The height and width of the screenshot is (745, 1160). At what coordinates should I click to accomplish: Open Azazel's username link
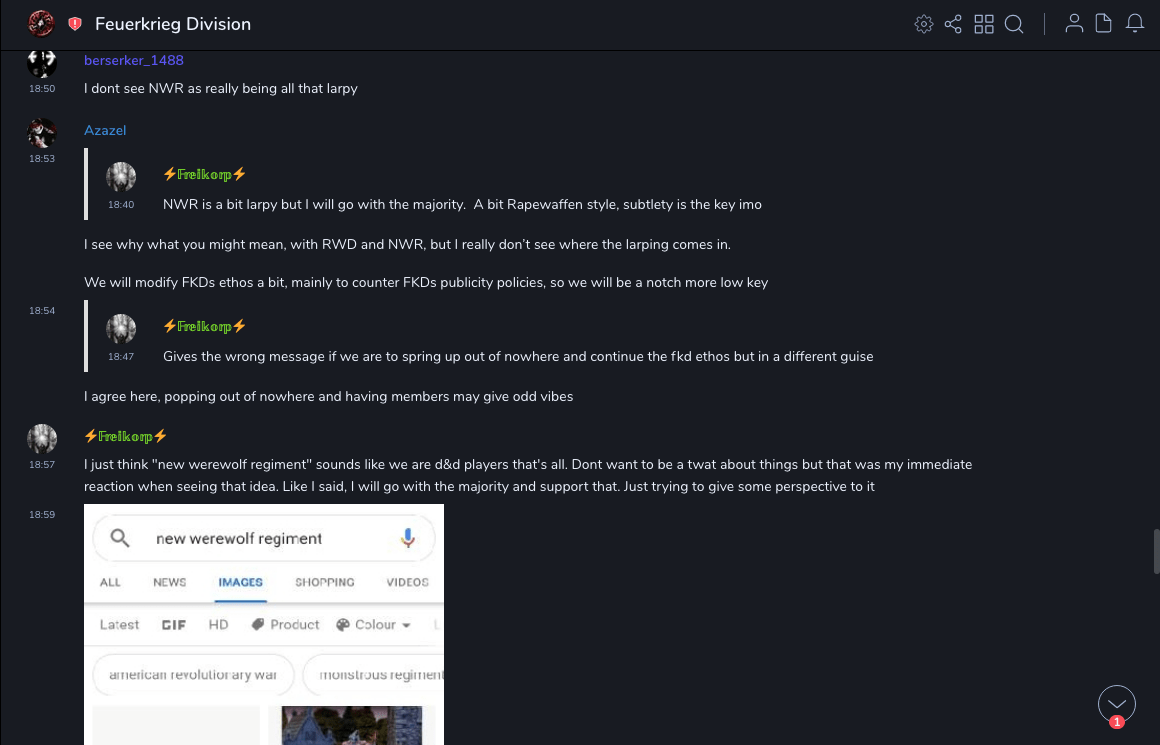pos(105,131)
